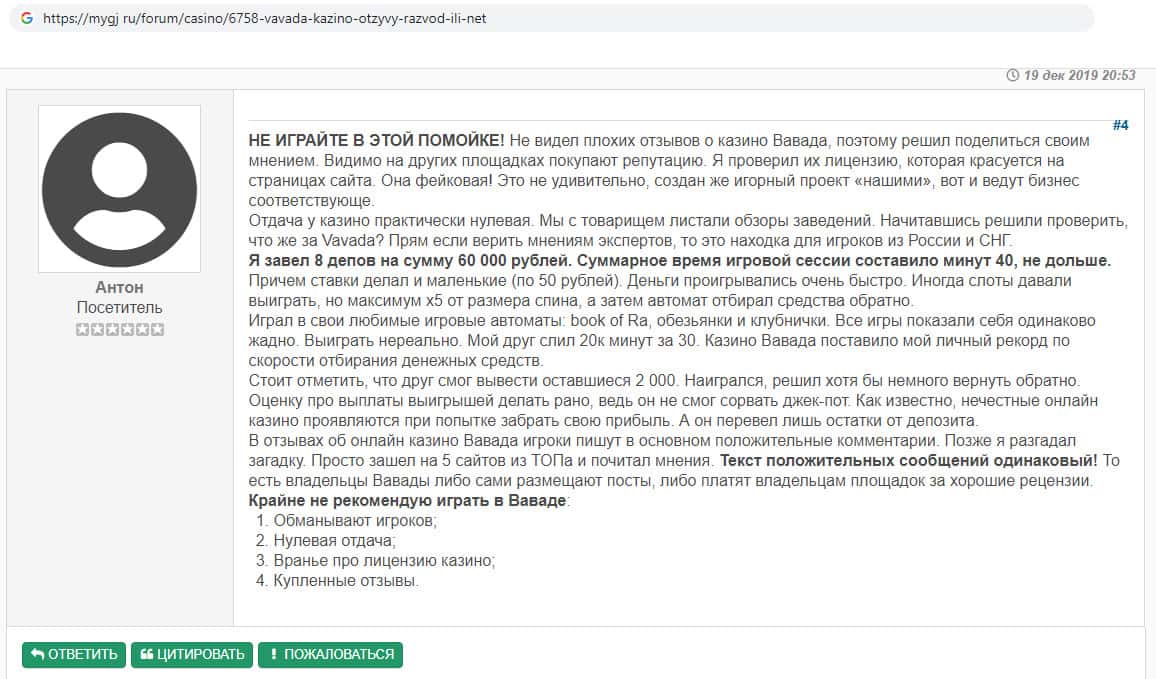Click the ПОЖАЛОВАТЬСЯ report button

pyautogui.click(x=330, y=655)
